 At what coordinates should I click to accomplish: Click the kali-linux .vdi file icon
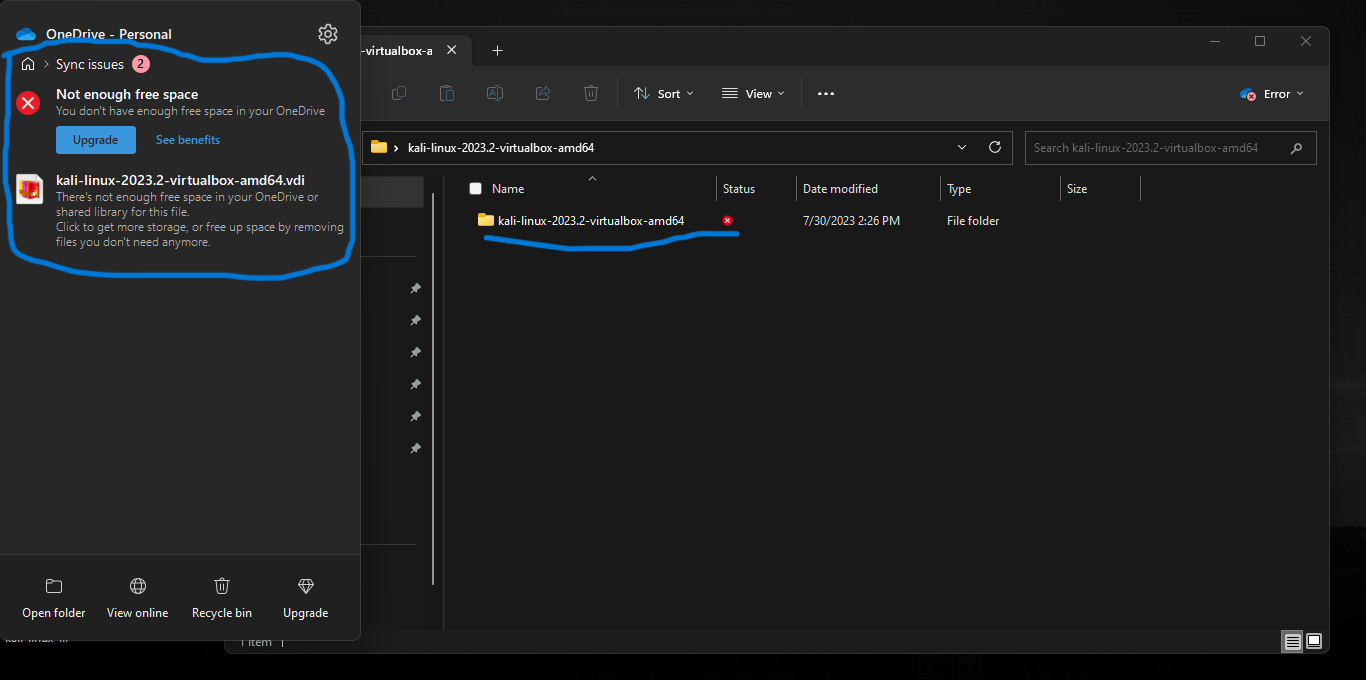pyautogui.click(x=29, y=188)
